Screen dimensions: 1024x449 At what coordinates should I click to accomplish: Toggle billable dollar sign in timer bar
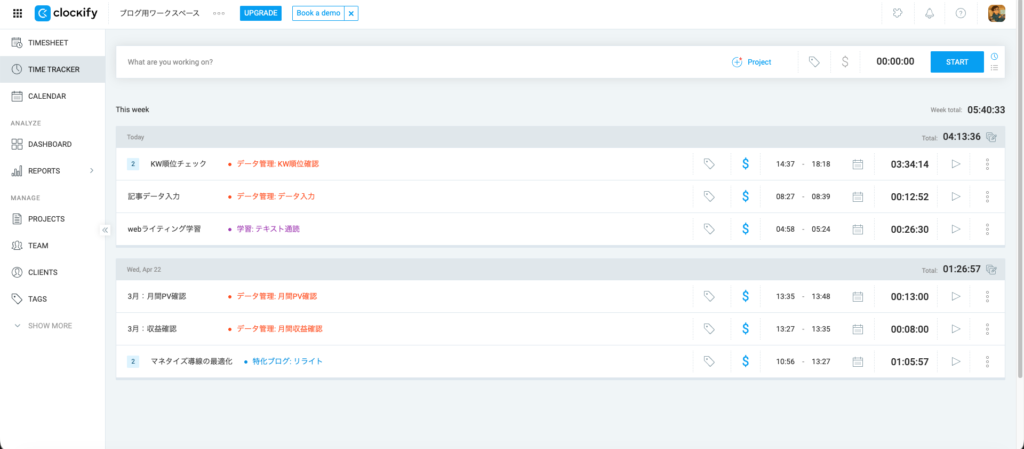(845, 62)
